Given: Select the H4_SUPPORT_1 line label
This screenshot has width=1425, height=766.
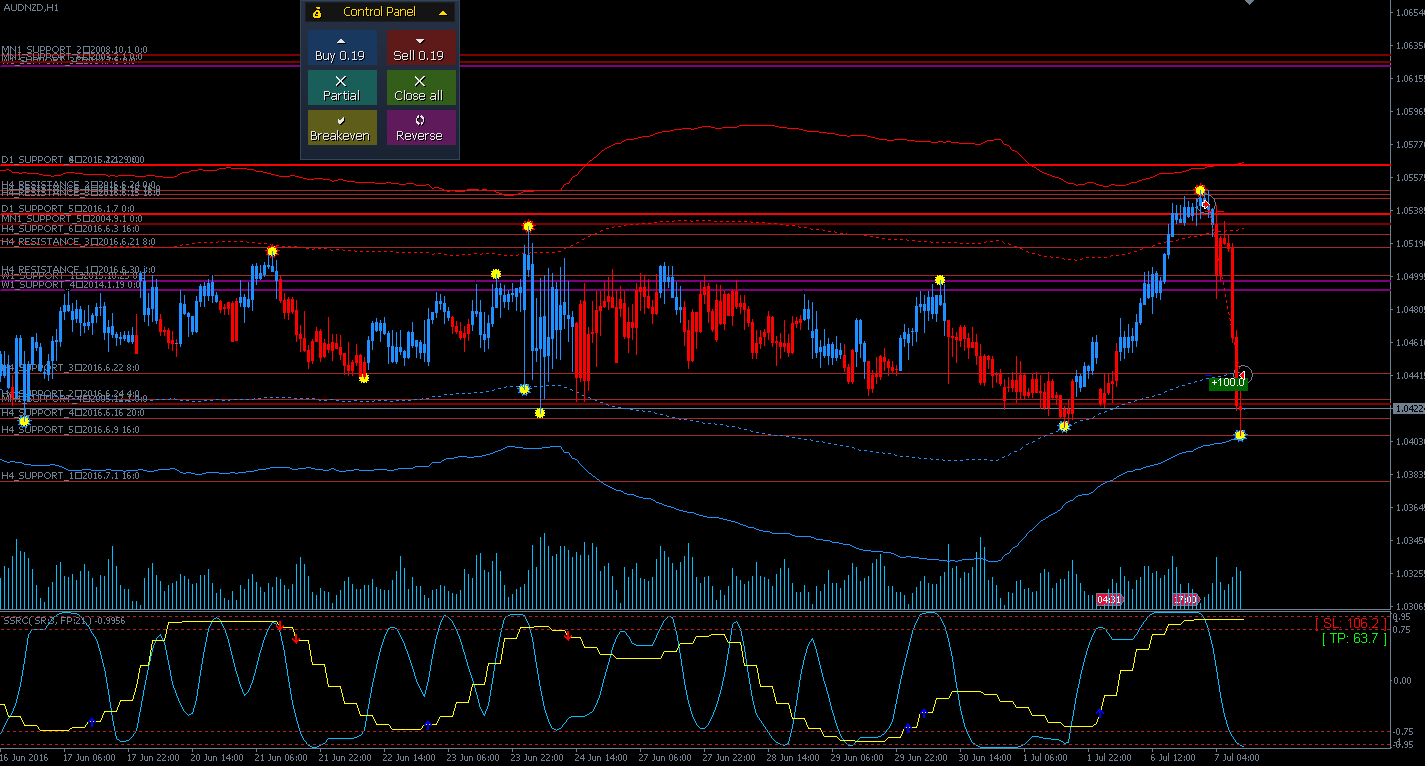Looking at the screenshot, I should pos(70,476).
